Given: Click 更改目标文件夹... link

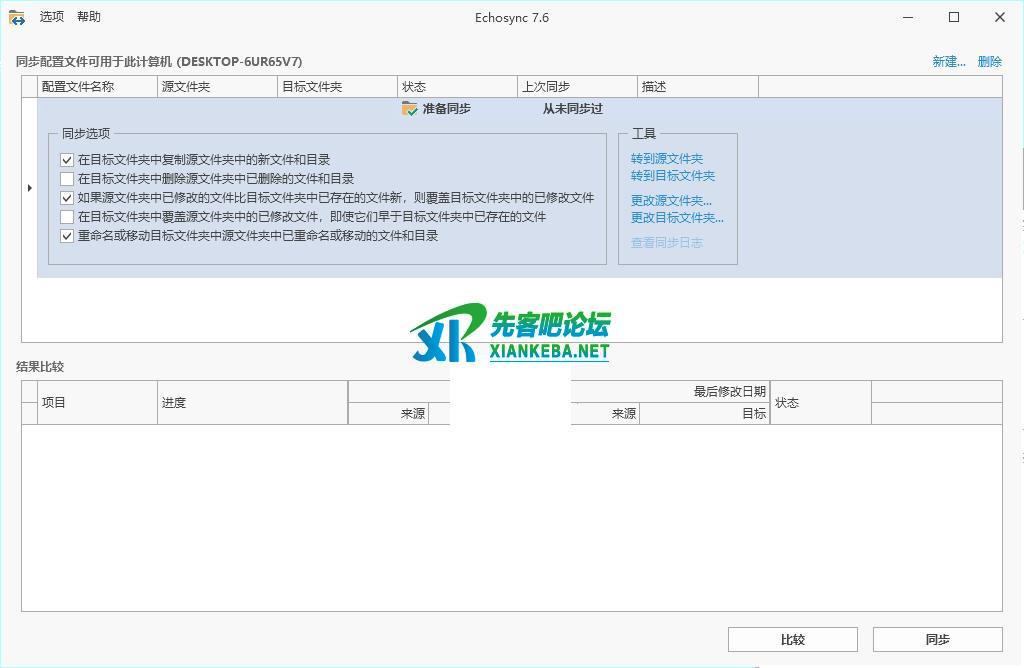Looking at the screenshot, I should [x=677, y=218].
